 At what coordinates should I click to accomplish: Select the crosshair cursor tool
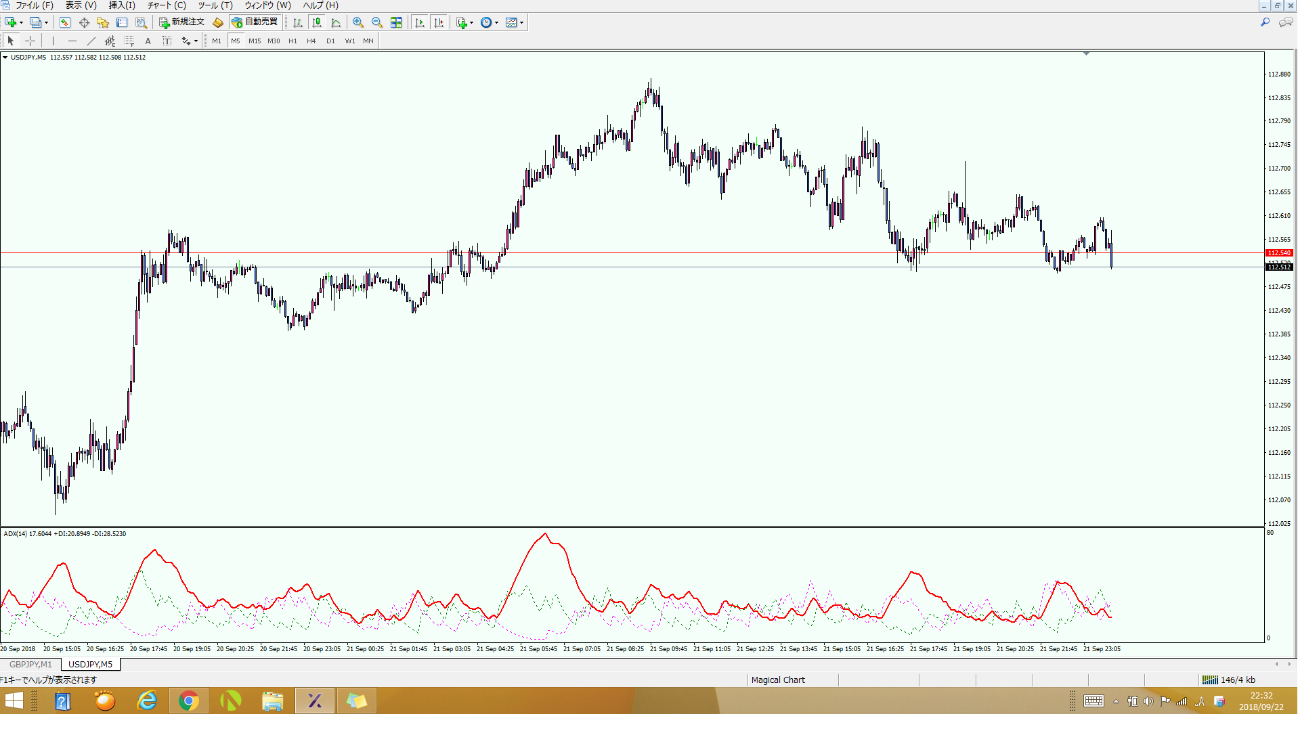(x=30, y=41)
